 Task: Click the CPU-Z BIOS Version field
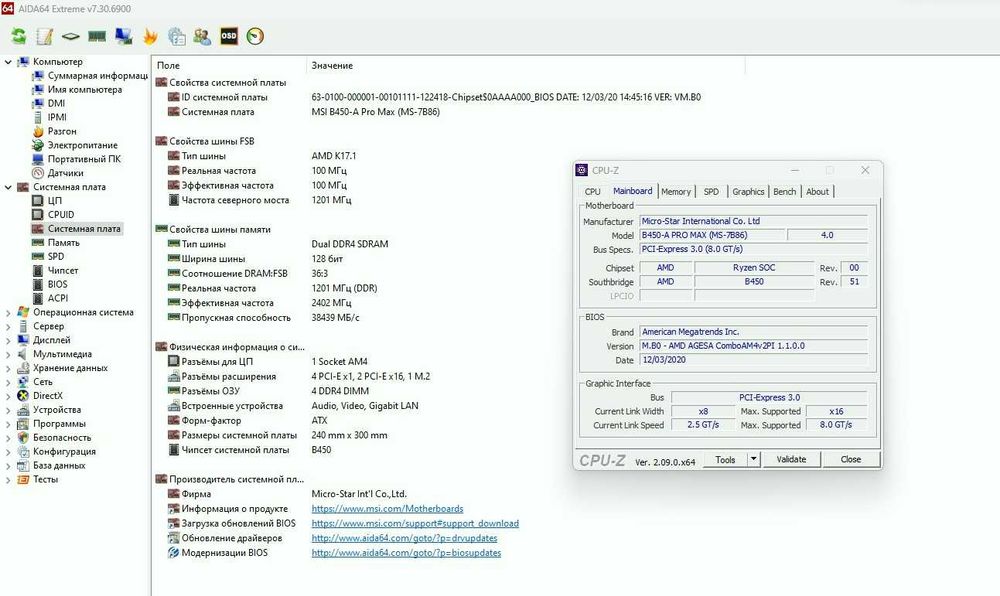[753, 346]
